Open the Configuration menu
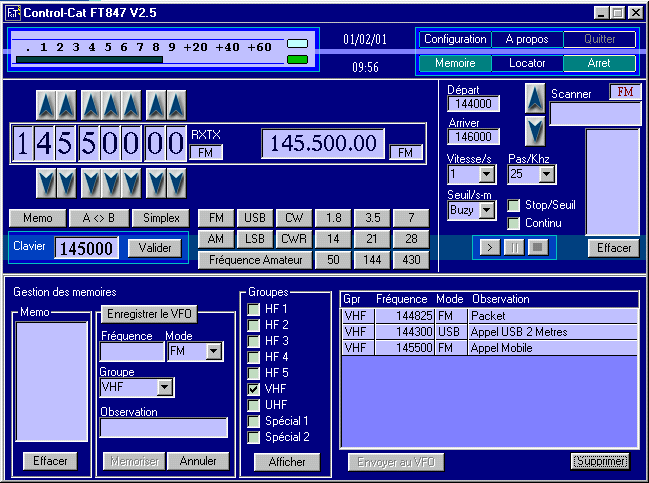Viewport: 649px width, 483px height. click(455, 39)
